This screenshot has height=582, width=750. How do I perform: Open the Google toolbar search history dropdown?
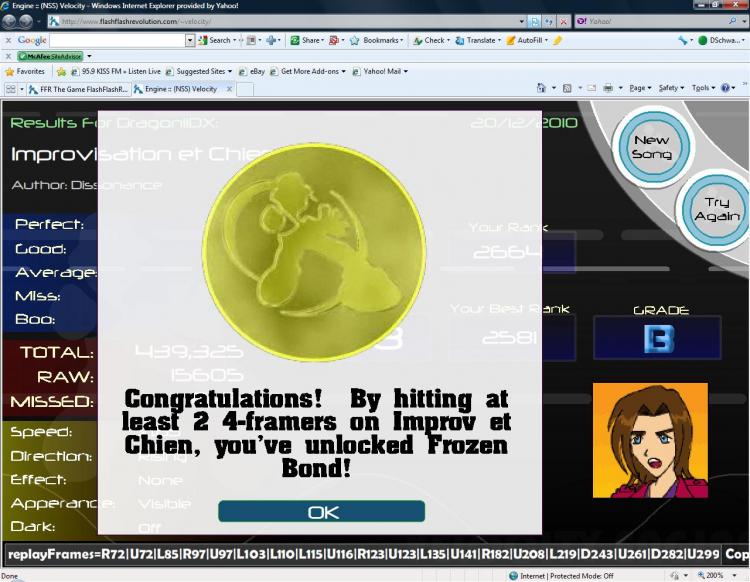click(190, 41)
